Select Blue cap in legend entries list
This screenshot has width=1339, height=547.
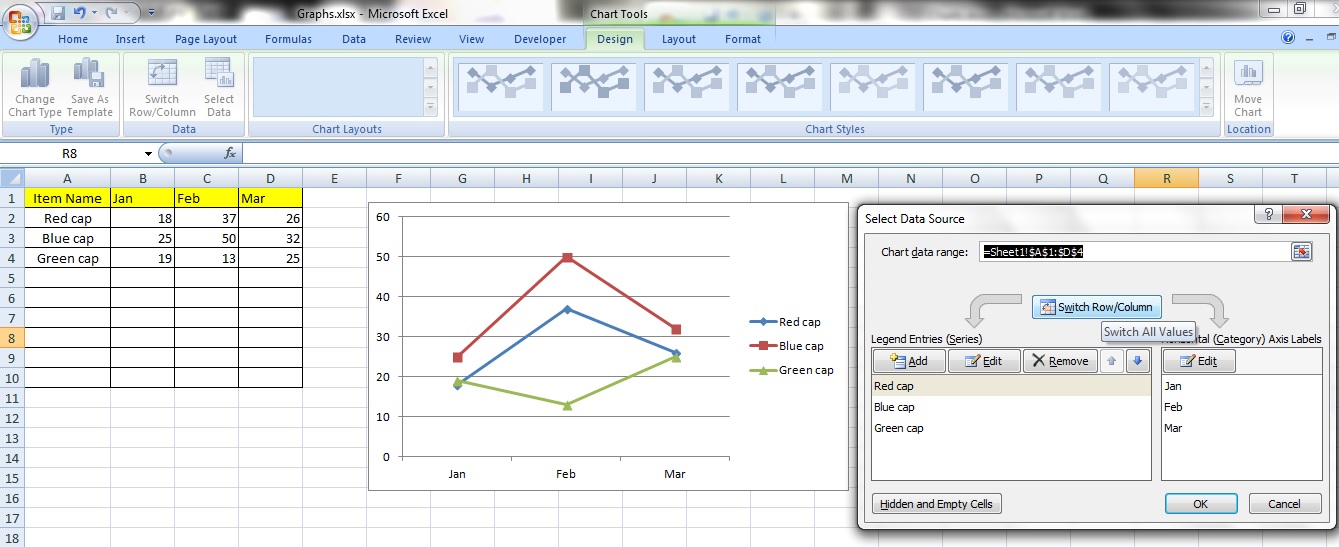tap(894, 407)
